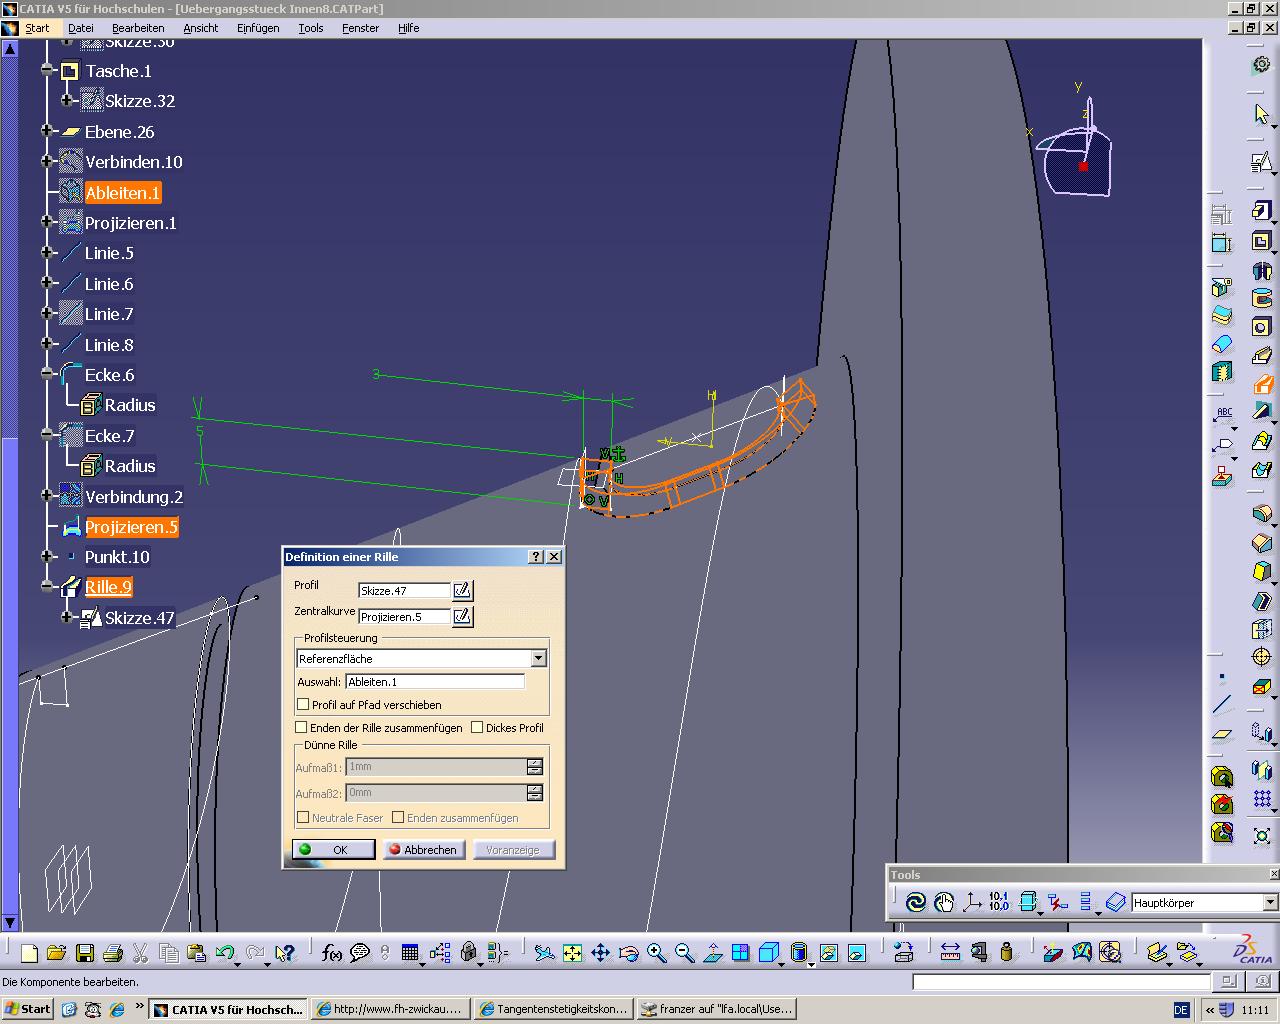
Task: Edit Zentralkurve sketch via its icon
Action: click(462, 616)
